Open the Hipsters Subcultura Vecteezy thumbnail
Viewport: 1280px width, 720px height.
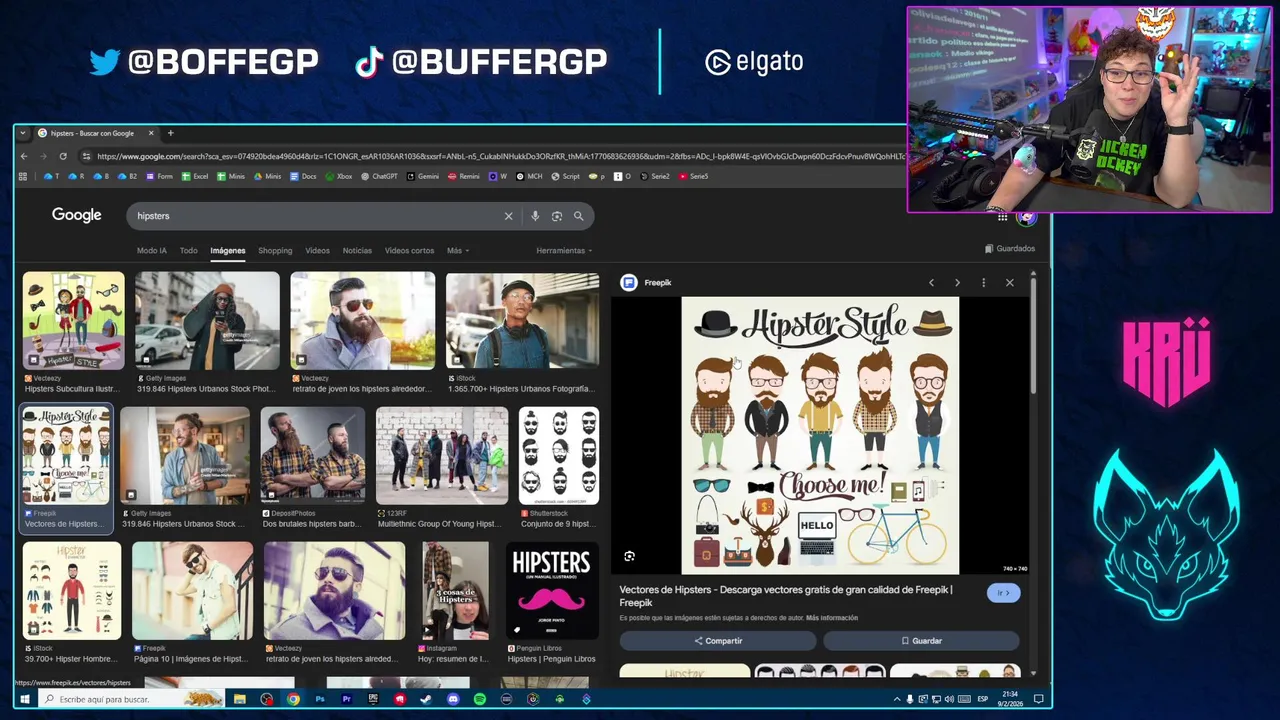click(x=74, y=320)
